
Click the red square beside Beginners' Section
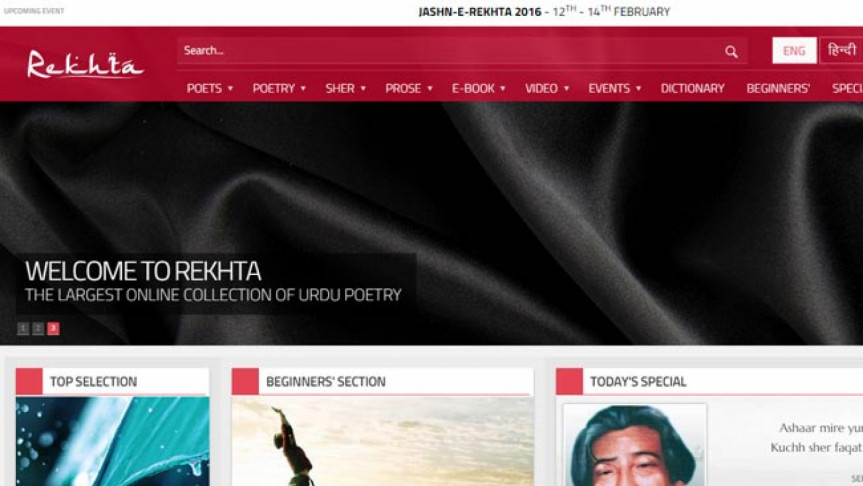point(245,381)
